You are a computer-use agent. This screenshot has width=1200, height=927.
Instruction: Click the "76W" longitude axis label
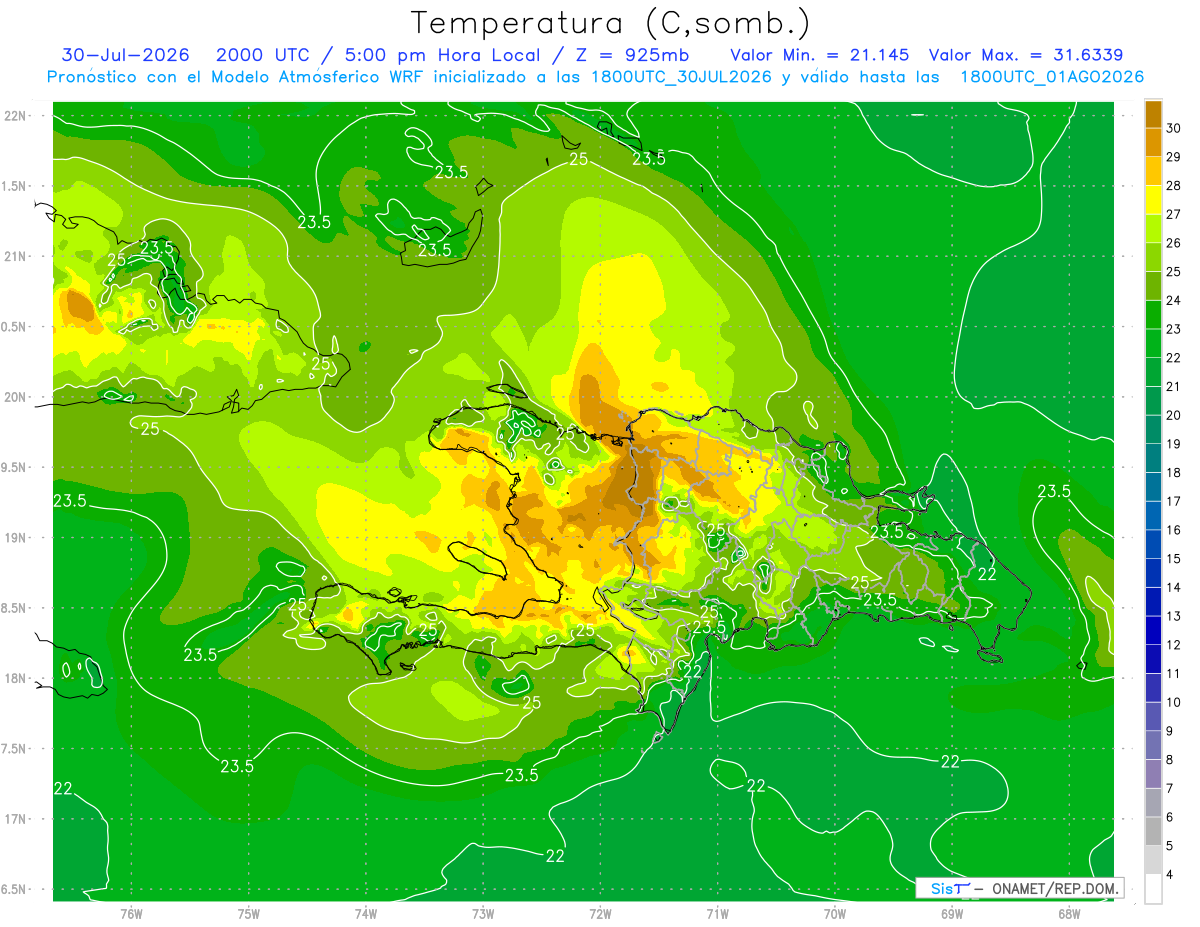point(131,913)
